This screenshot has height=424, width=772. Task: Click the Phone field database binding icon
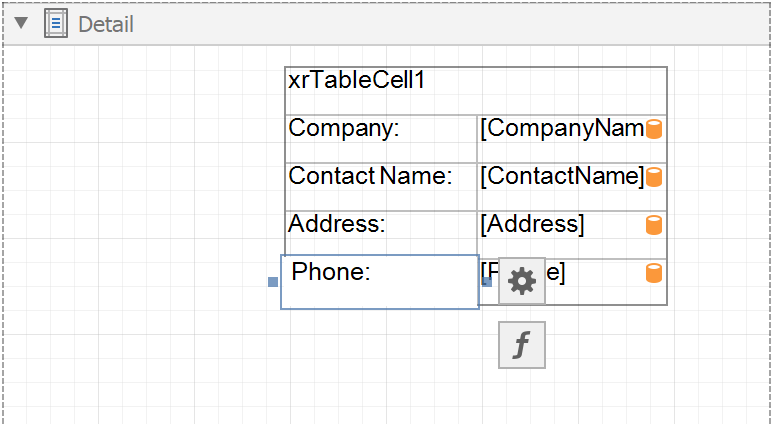point(654,273)
